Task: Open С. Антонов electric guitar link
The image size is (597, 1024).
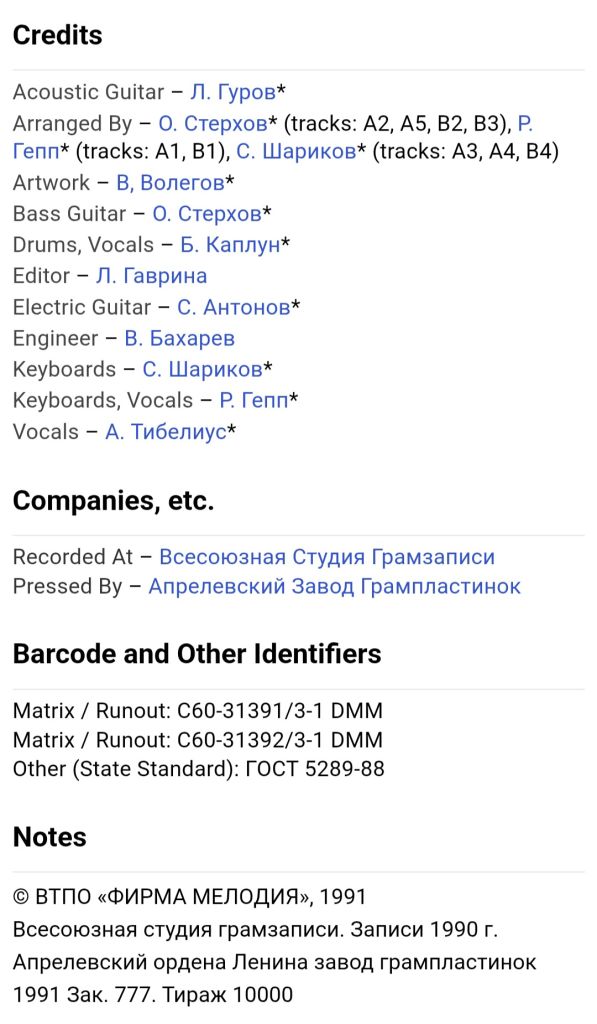Action: (x=234, y=307)
